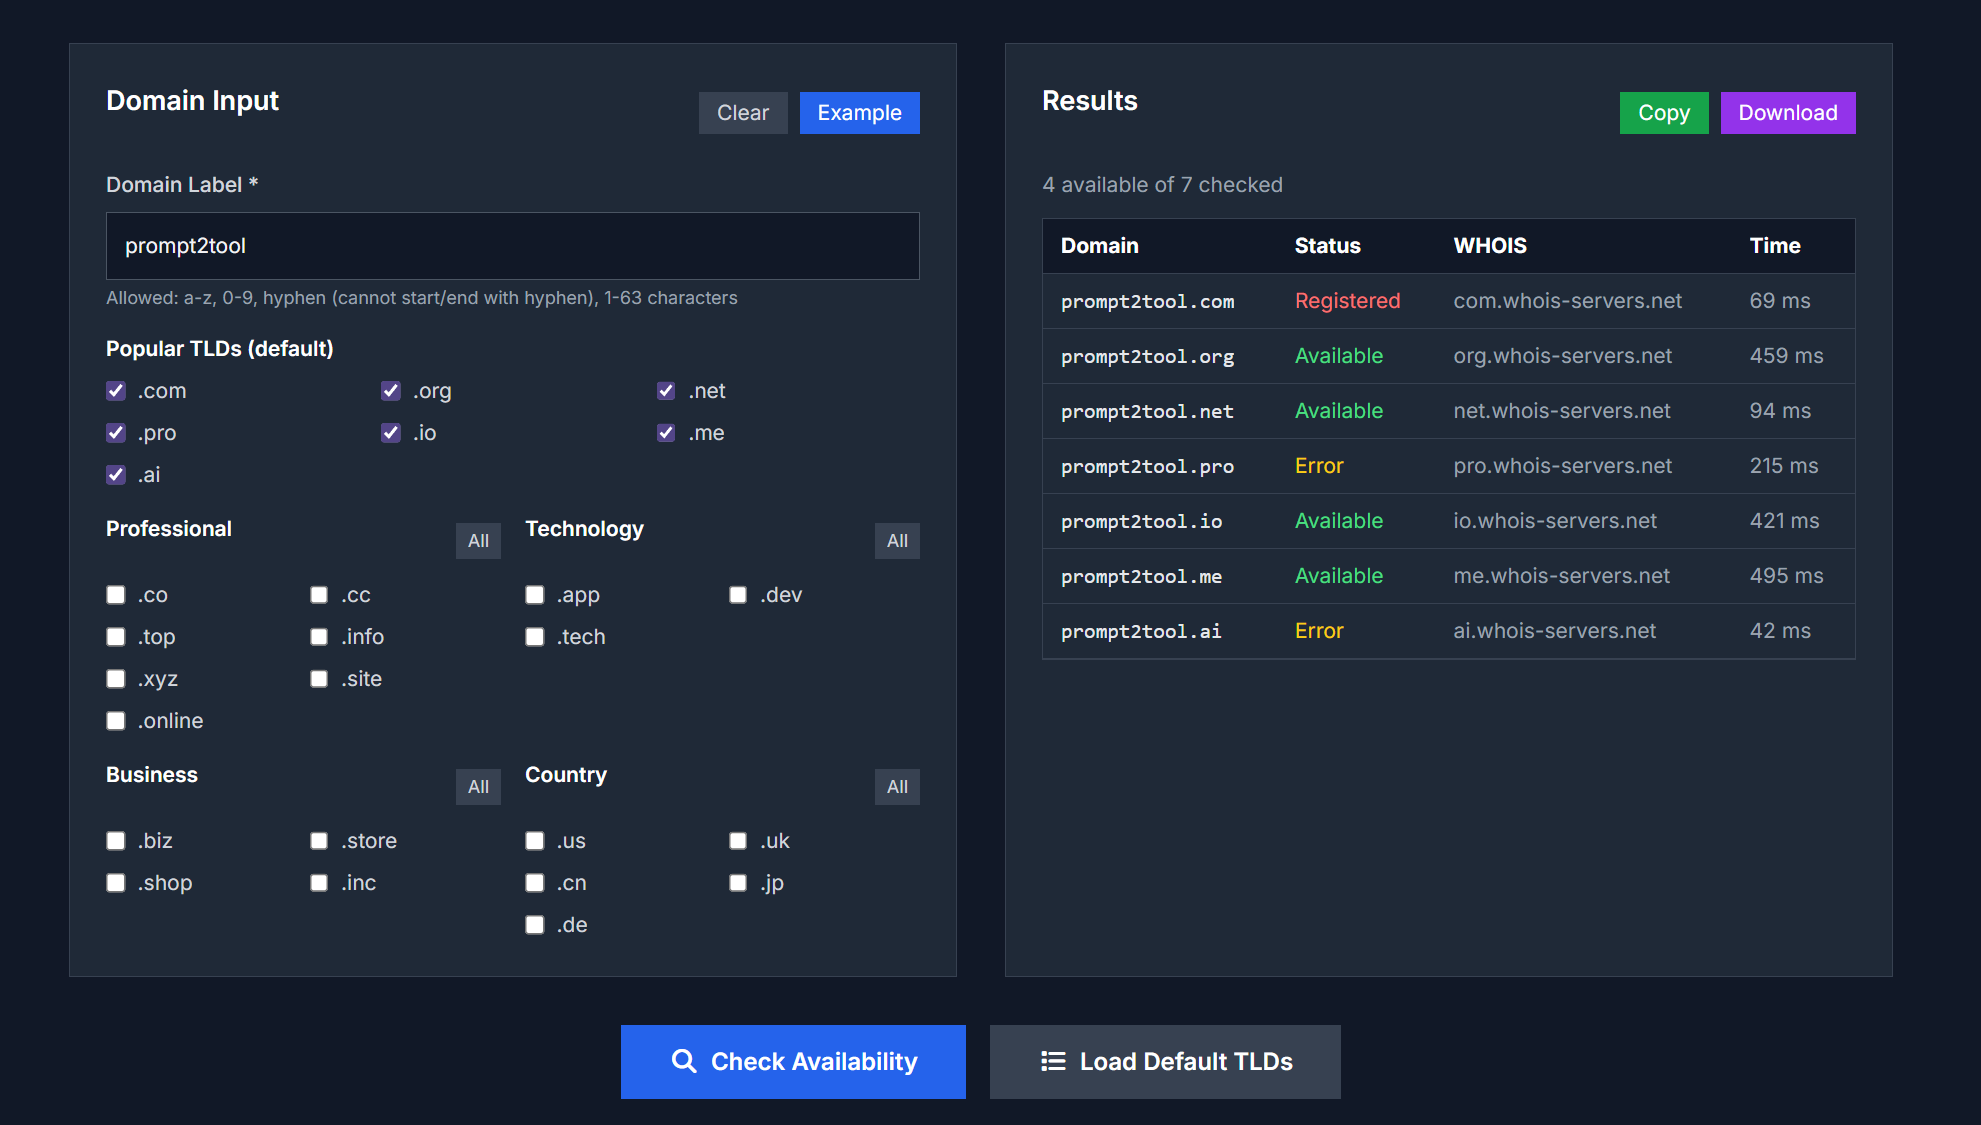Download the results
The image size is (1981, 1125).
(1787, 113)
